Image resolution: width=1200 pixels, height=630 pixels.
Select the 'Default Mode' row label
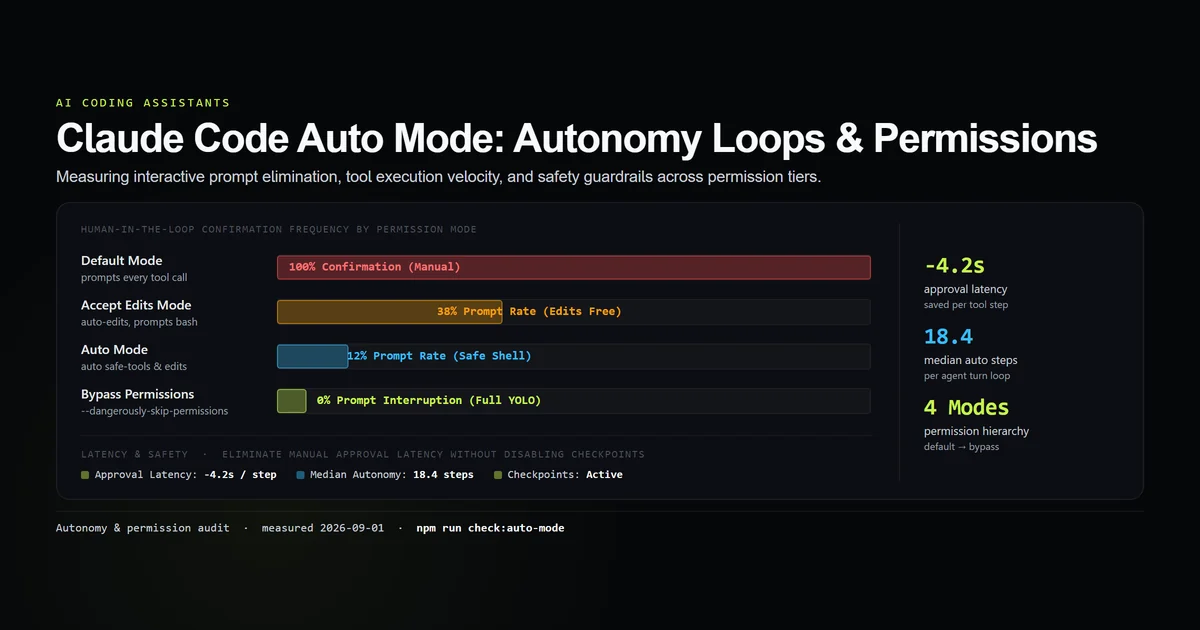pyautogui.click(x=122, y=261)
